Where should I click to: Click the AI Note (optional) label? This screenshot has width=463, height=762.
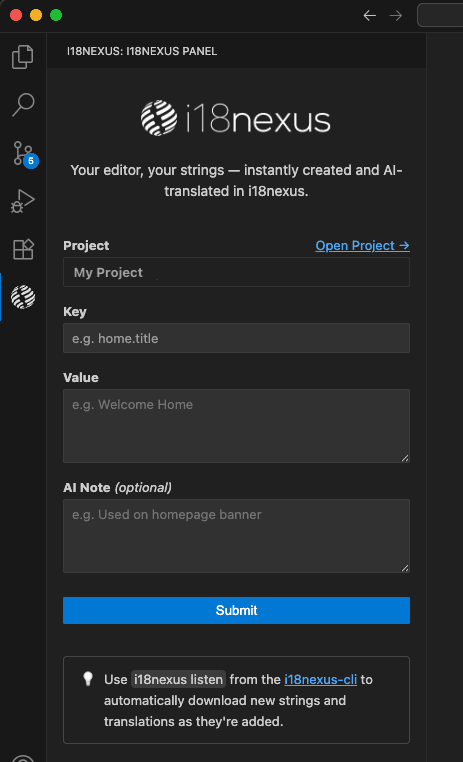[117, 487]
